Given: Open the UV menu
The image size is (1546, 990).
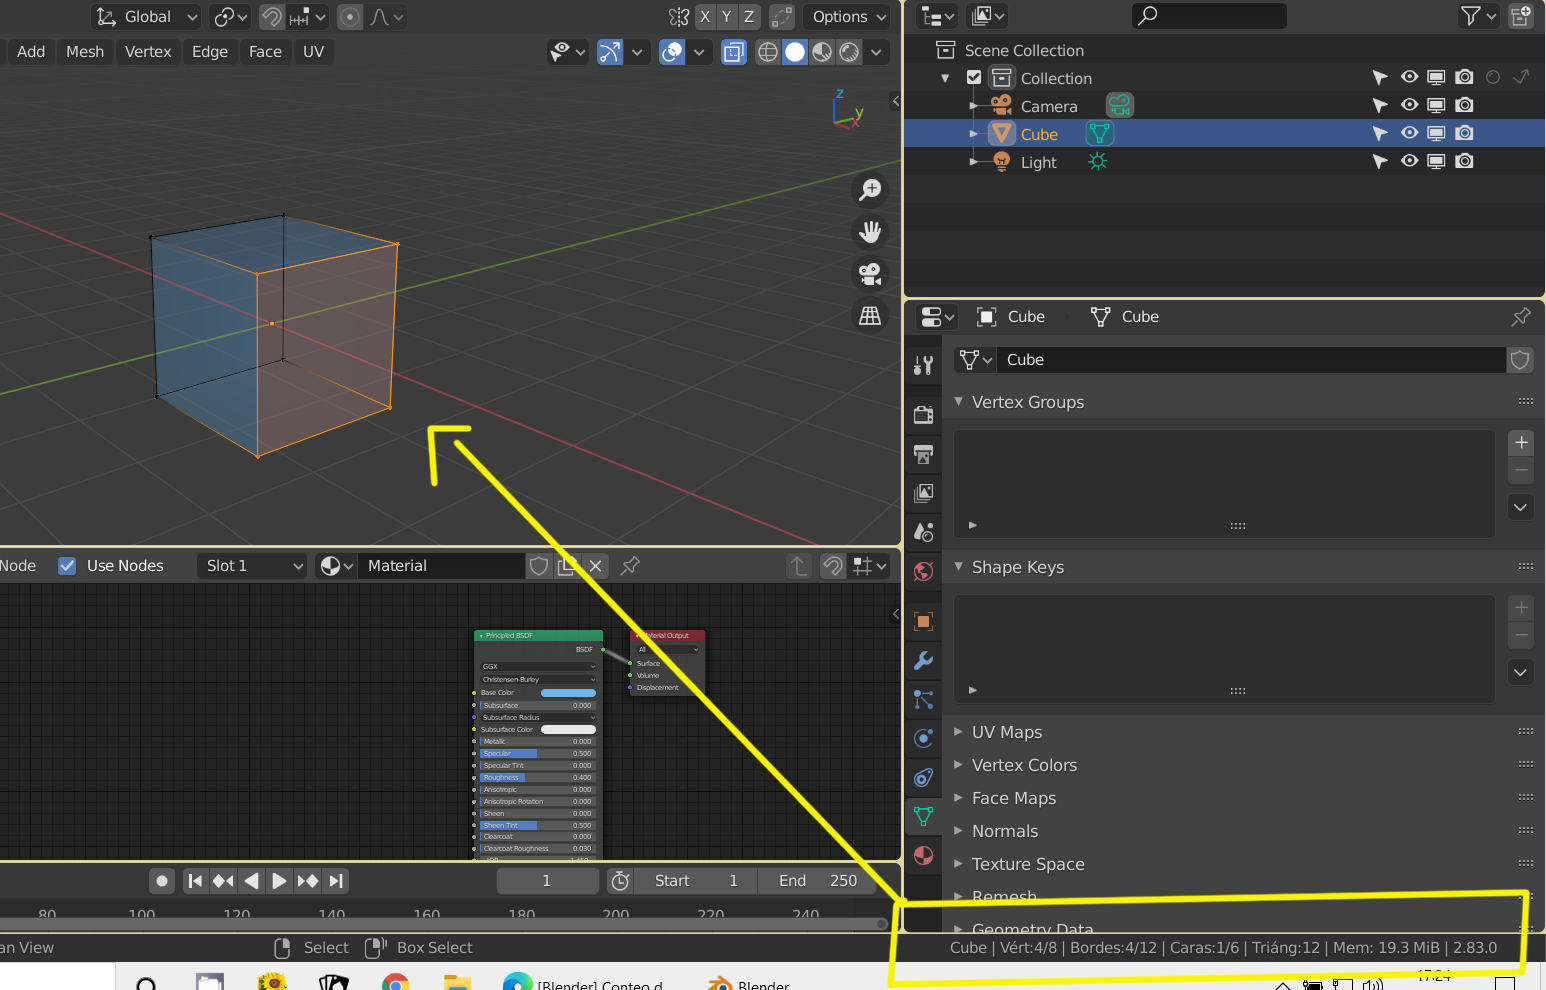Looking at the screenshot, I should (x=314, y=52).
